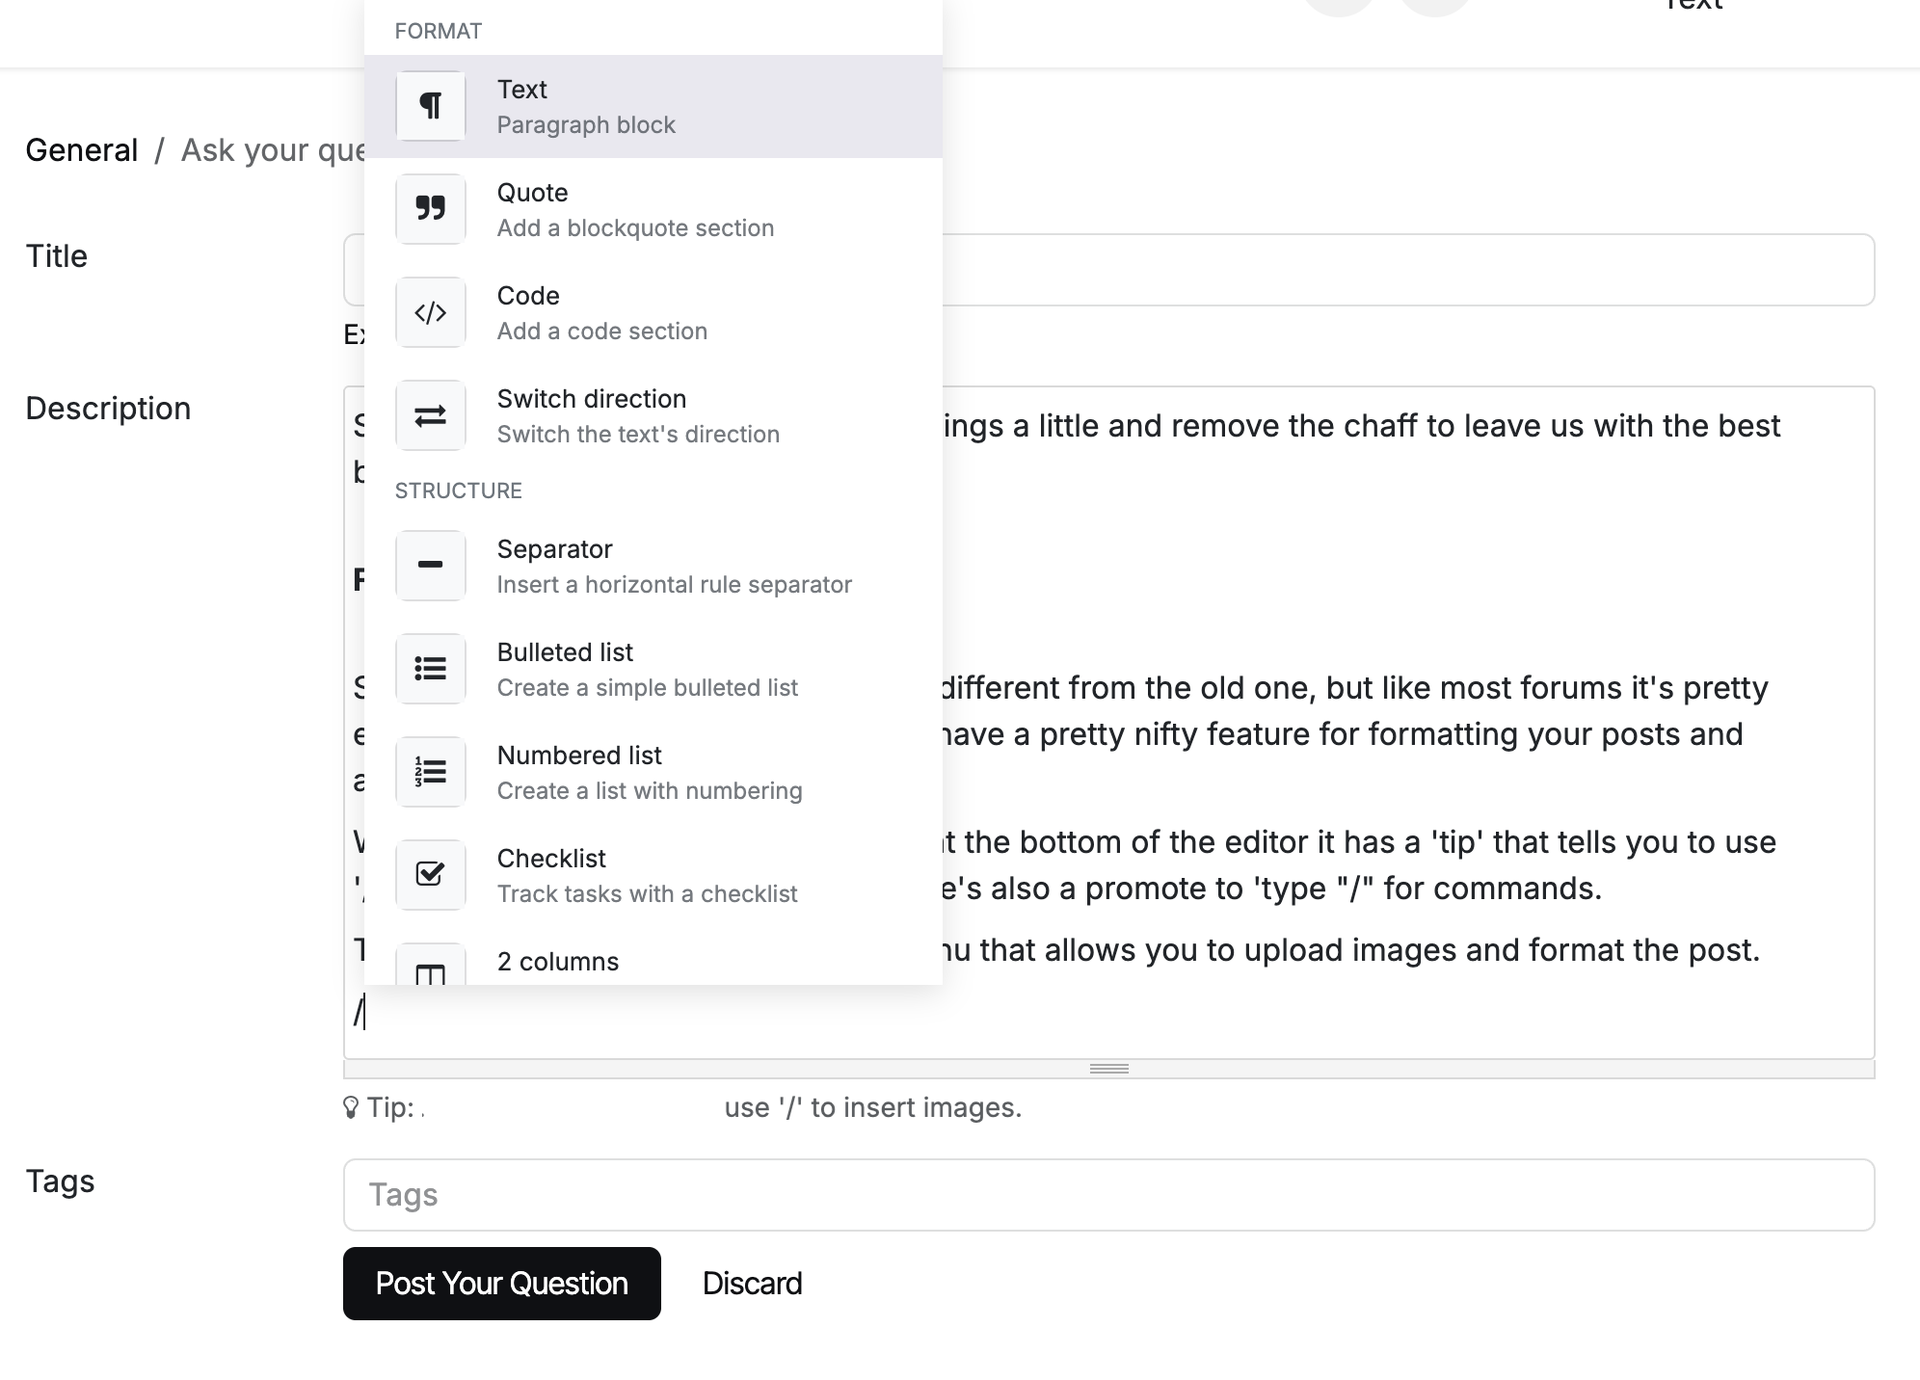Click the Discard link
Screen dimensions: 1920x1380
(x=752, y=1283)
